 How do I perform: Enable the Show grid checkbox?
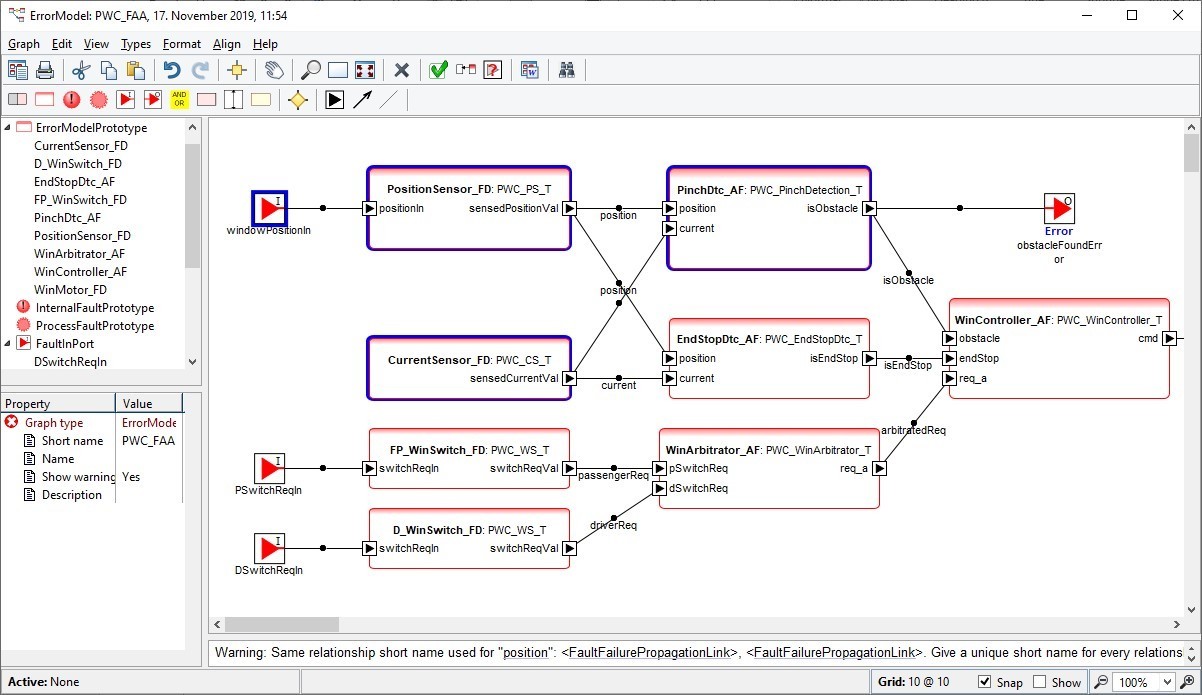pyautogui.click(x=1040, y=682)
